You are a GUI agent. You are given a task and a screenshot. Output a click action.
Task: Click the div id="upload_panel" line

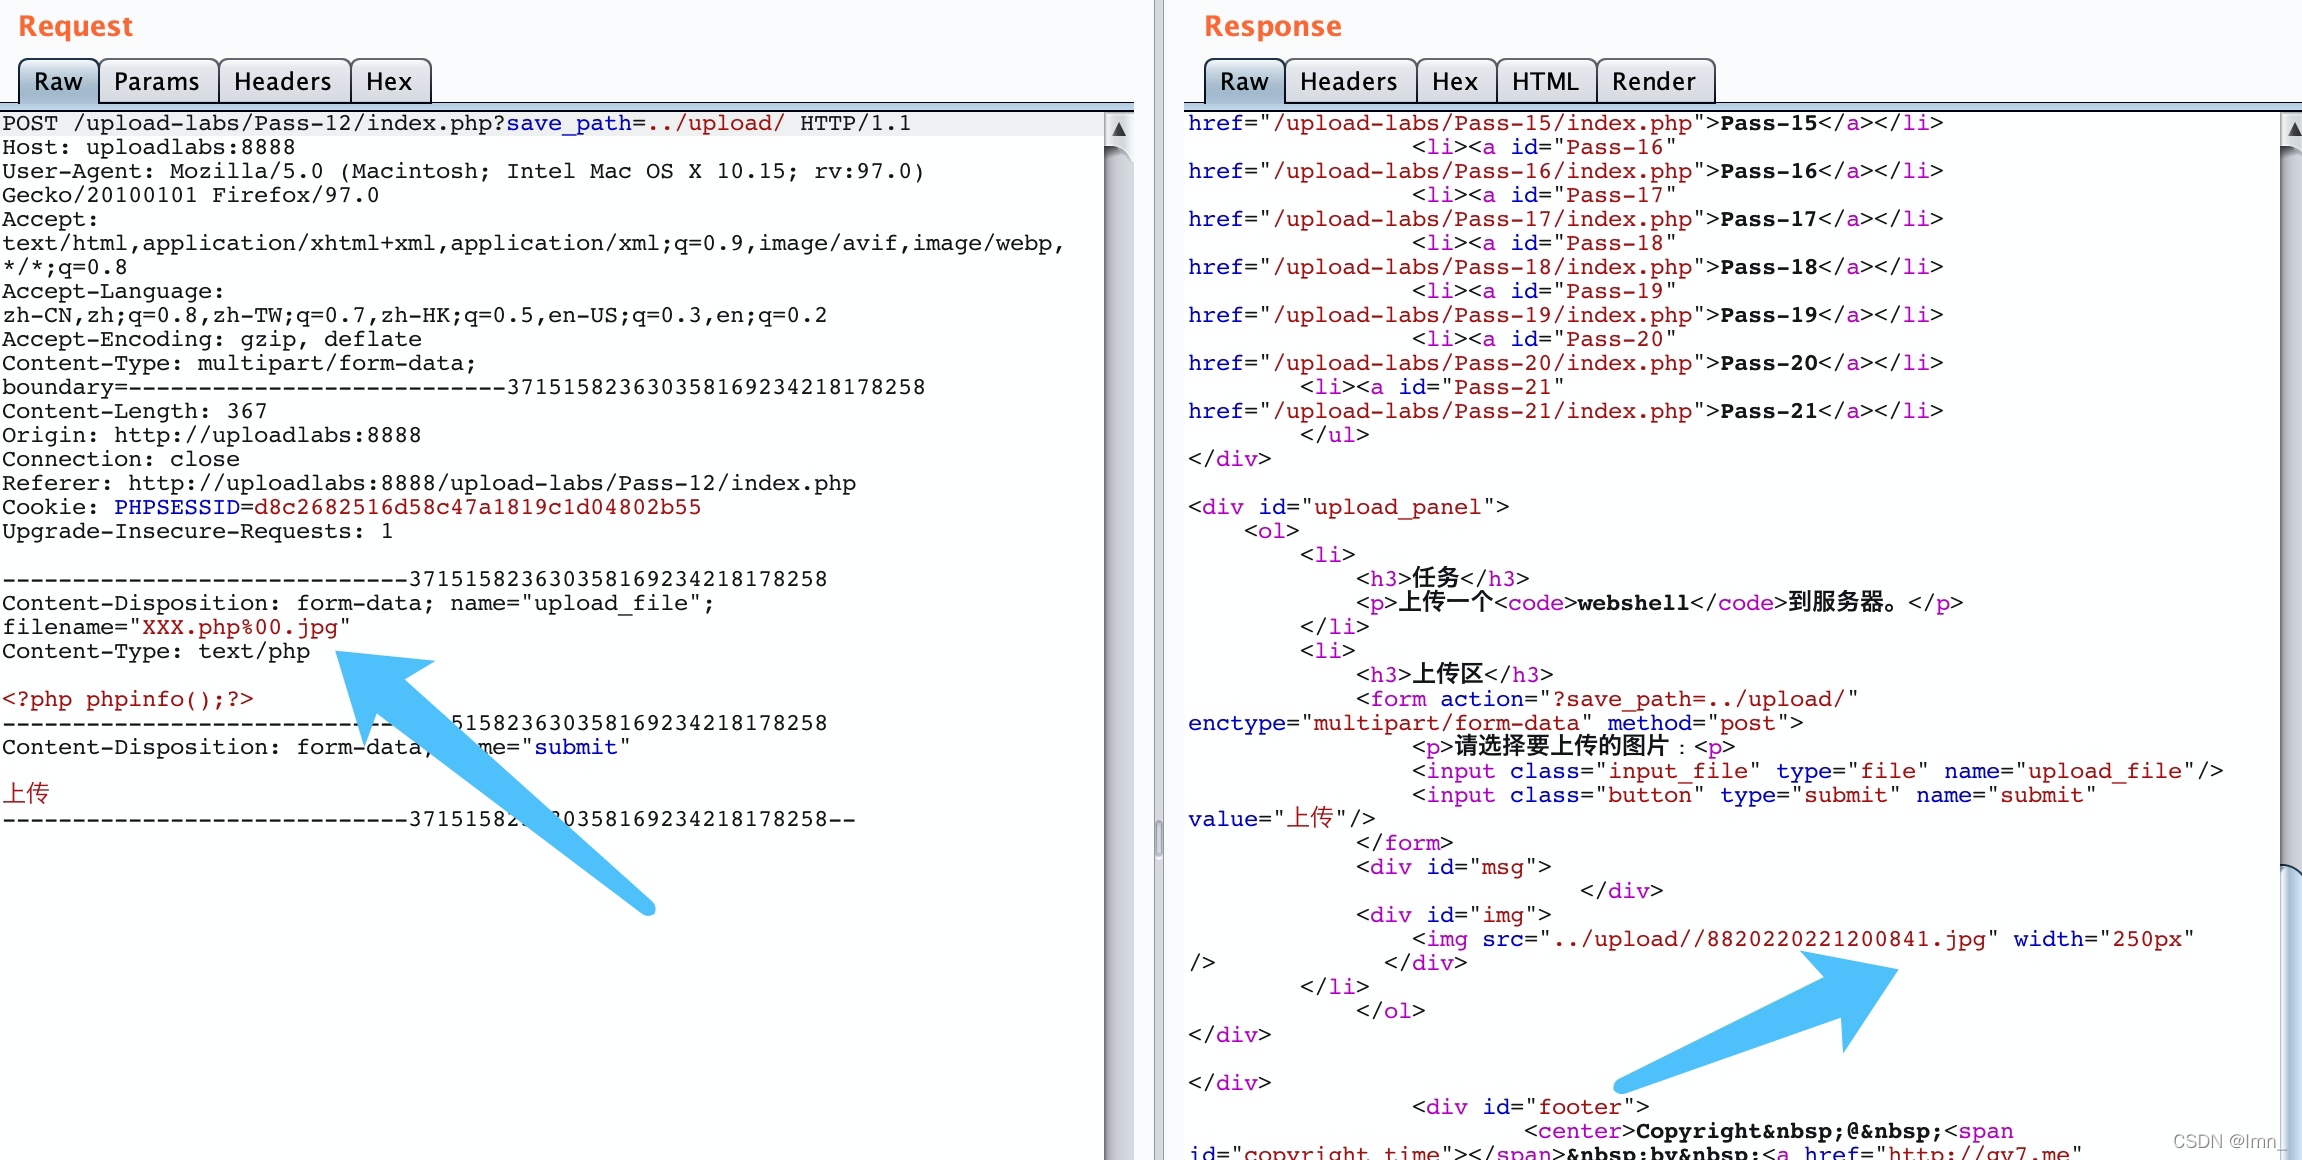[1348, 507]
